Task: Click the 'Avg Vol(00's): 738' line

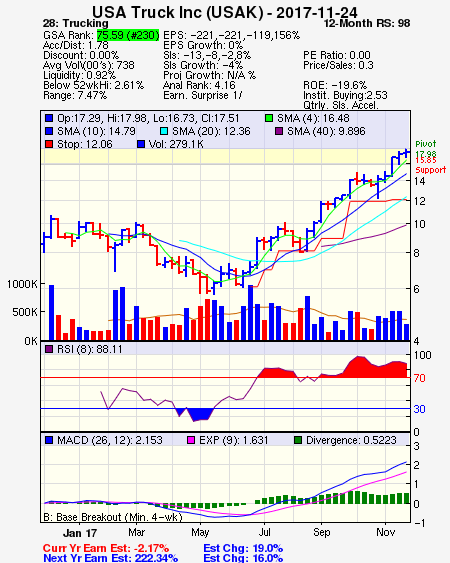Action: tap(89, 65)
